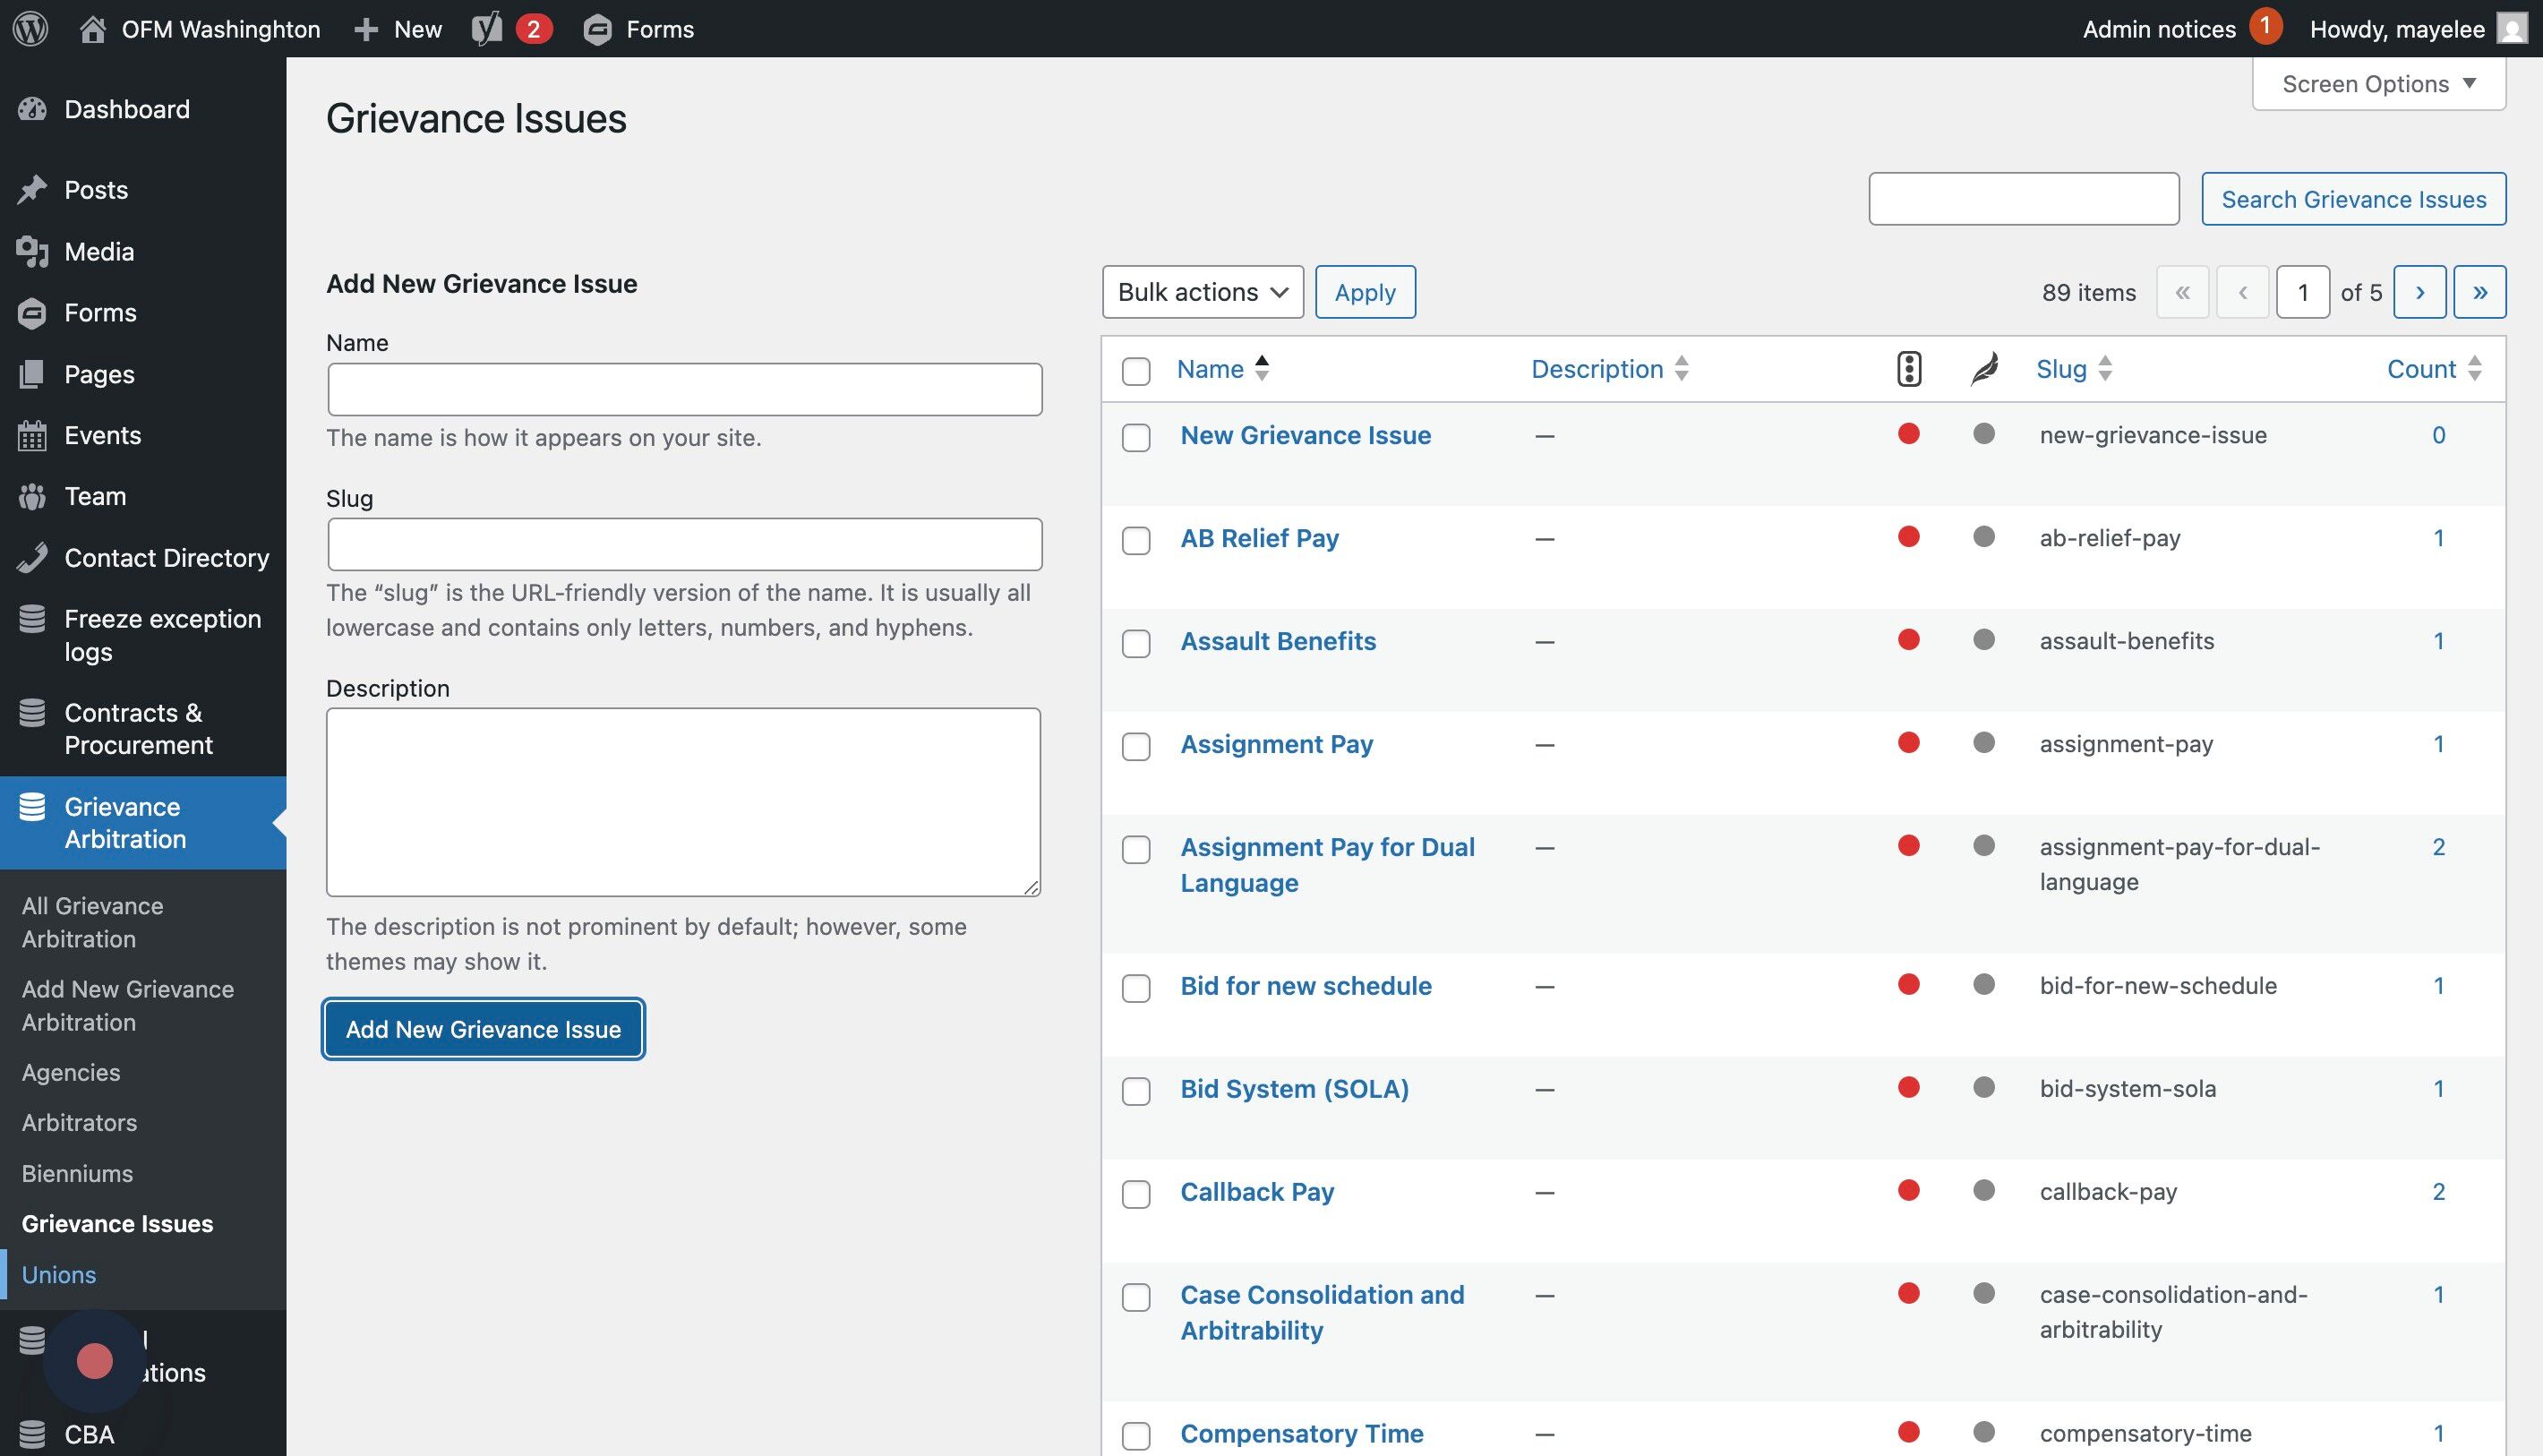Click red SEO dot for AB Relief Pay
The width and height of the screenshot is (2543, 1456).
1908,537
